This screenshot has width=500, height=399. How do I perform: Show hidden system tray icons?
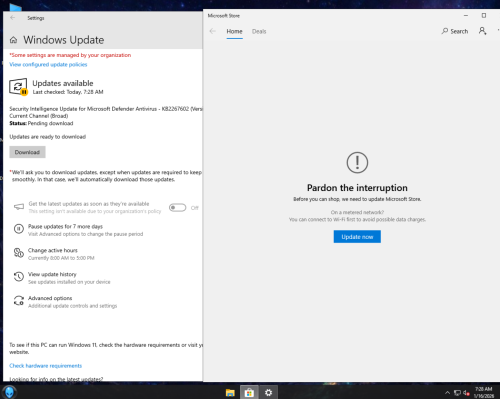[x=447, y=393]
